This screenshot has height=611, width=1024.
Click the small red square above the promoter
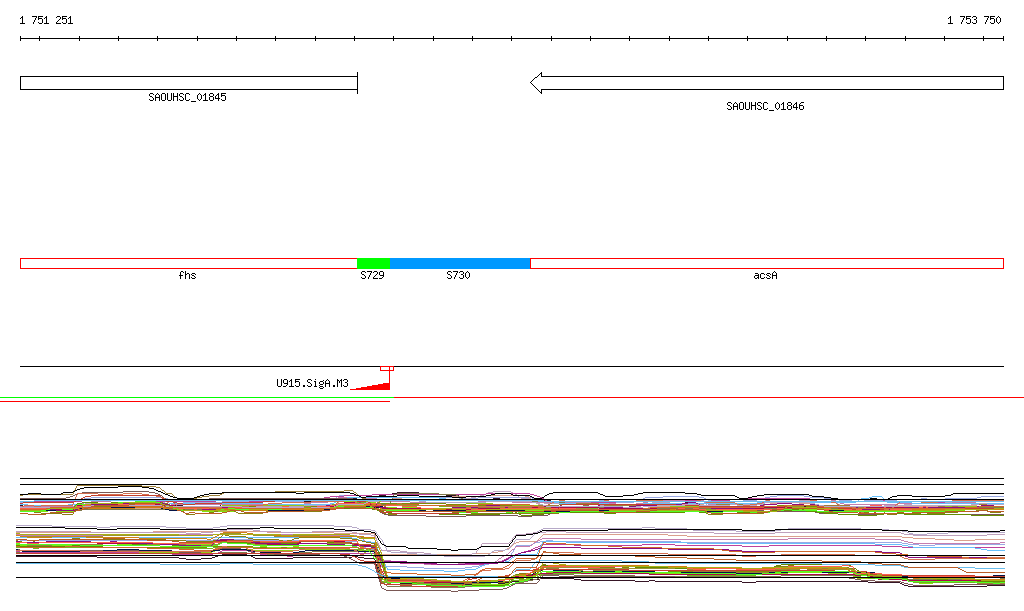coord(387,368)
